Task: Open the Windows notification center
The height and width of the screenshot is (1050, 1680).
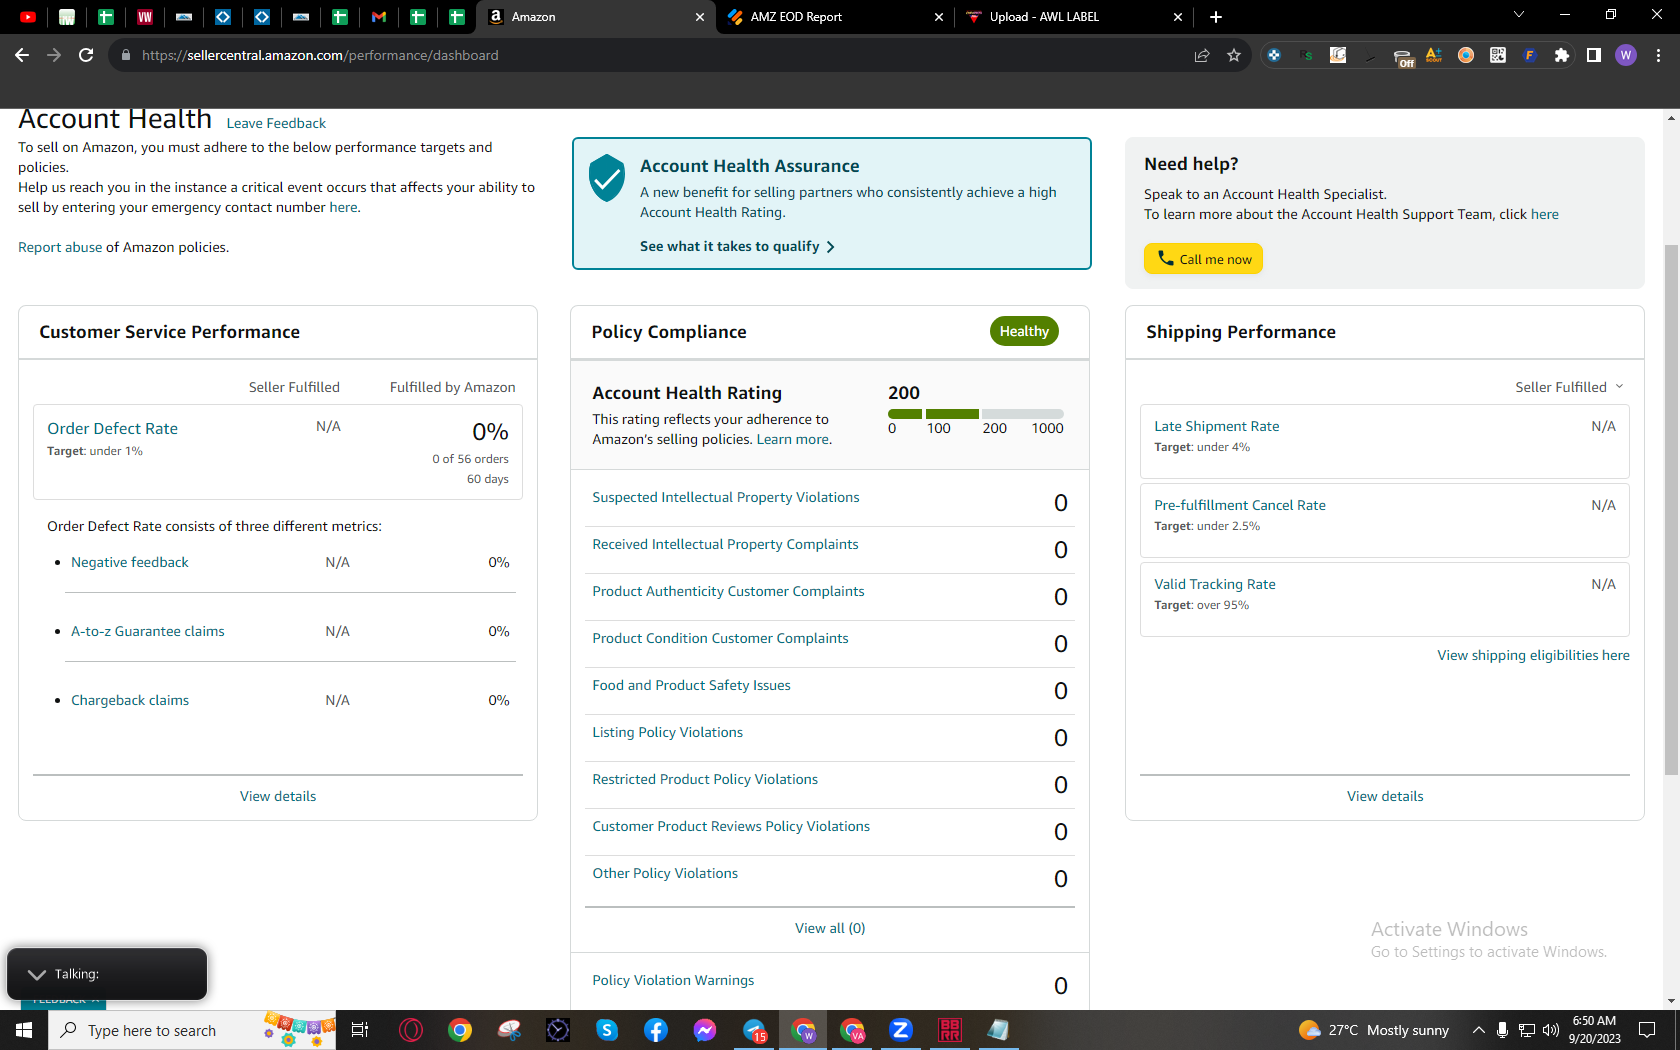Action: [1647, 1030]
